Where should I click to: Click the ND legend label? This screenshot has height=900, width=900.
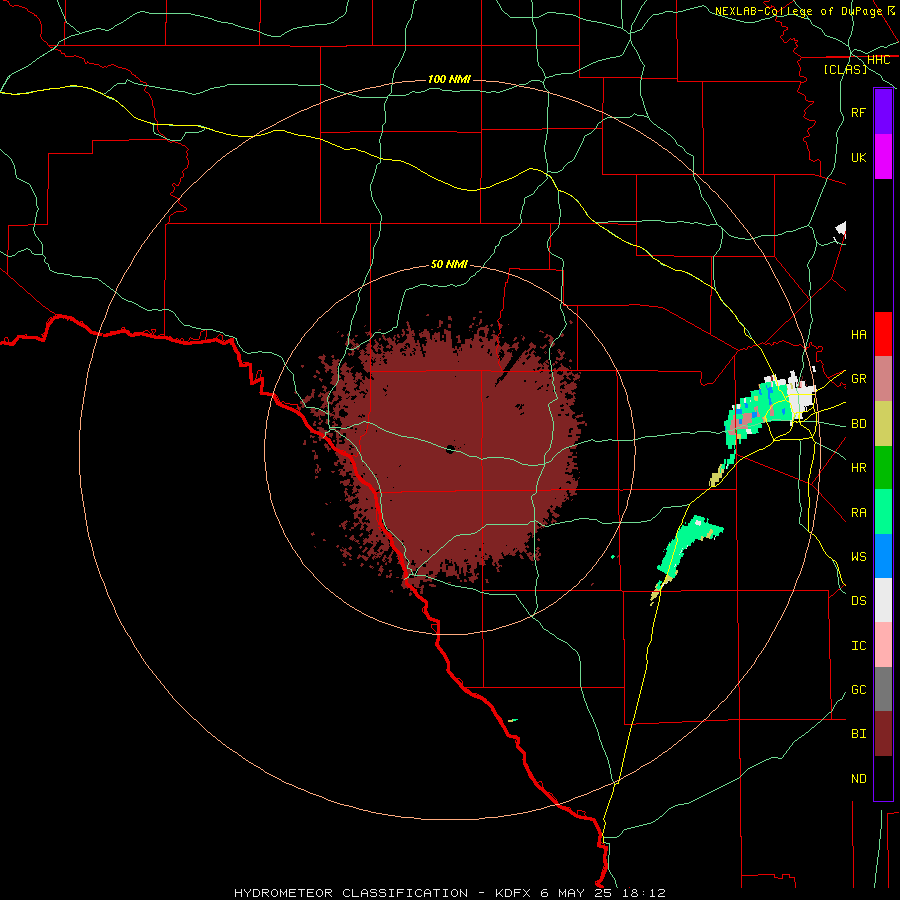tap(858, 779)
